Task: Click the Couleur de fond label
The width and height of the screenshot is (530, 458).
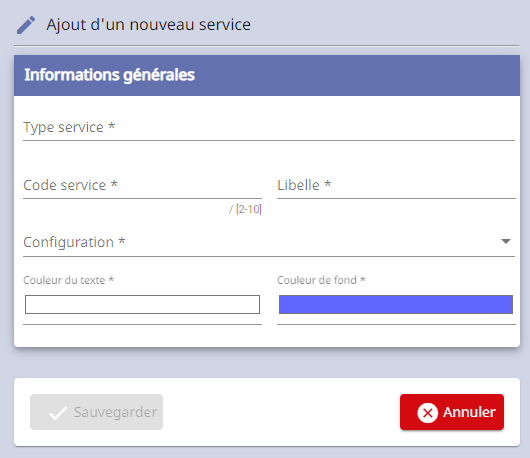Action: [321, 280]
